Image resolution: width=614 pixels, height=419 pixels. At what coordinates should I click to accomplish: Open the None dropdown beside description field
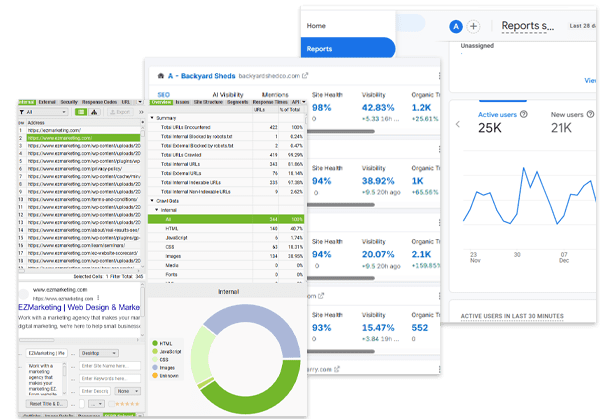click(127, 391)
